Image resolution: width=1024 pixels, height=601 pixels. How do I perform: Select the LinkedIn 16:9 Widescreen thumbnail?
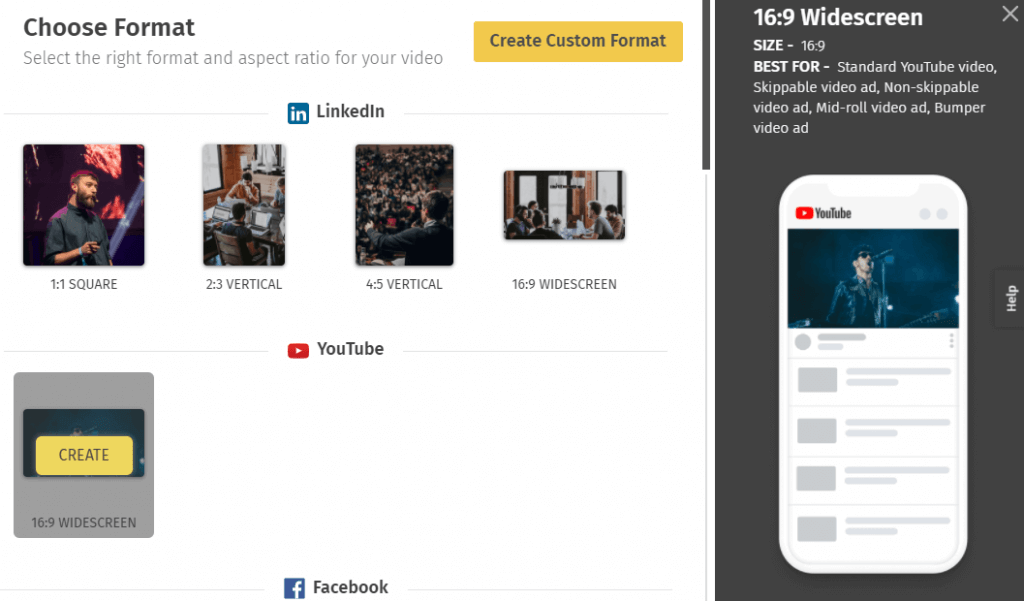tap(564, 205)
